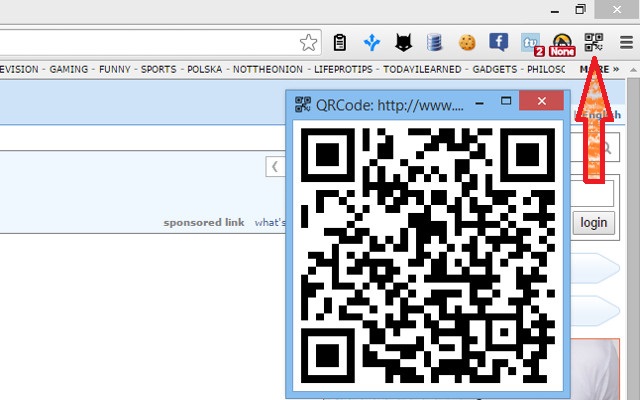The height and width of the screenshot is (400, 640).
Task: Go to SPORTS in the top bar
Action: tap(158, 69)
